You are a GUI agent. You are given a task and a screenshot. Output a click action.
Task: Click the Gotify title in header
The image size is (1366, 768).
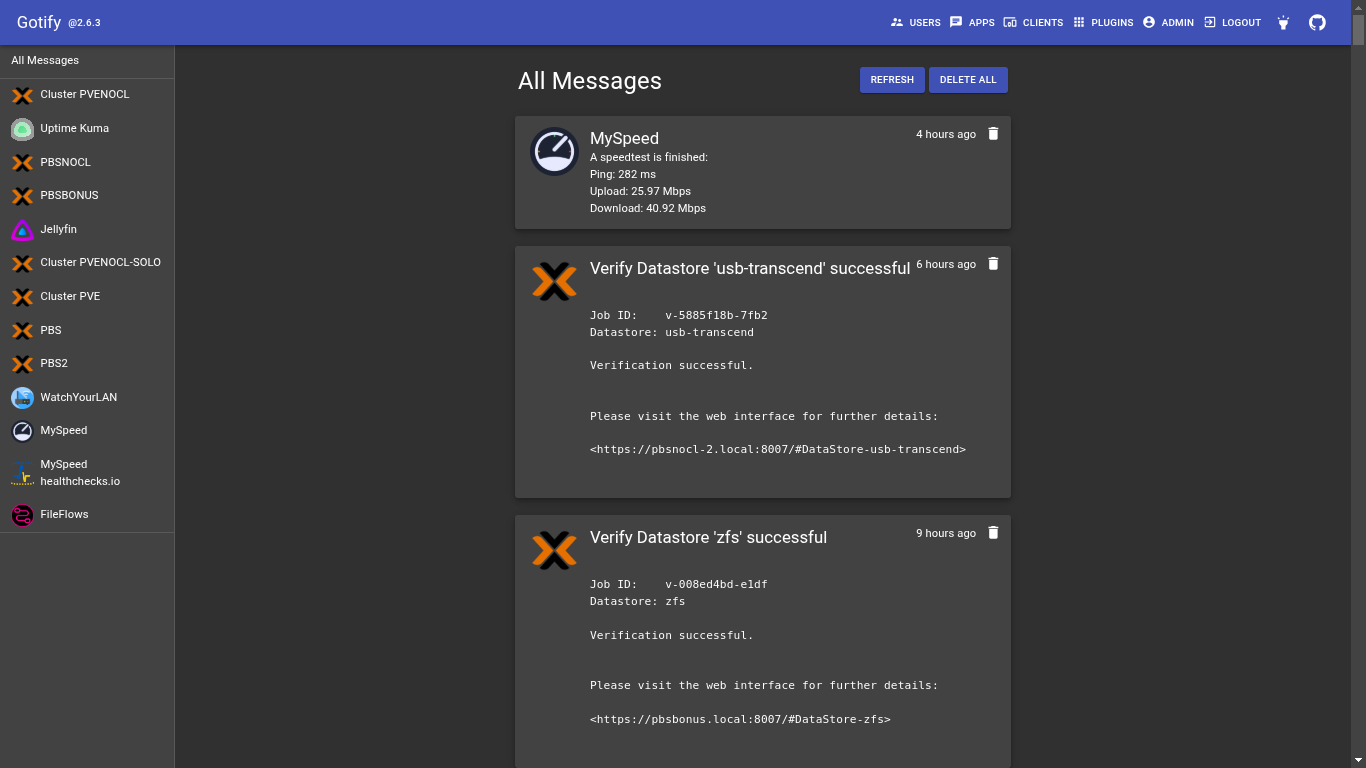[x=39, y=22]
